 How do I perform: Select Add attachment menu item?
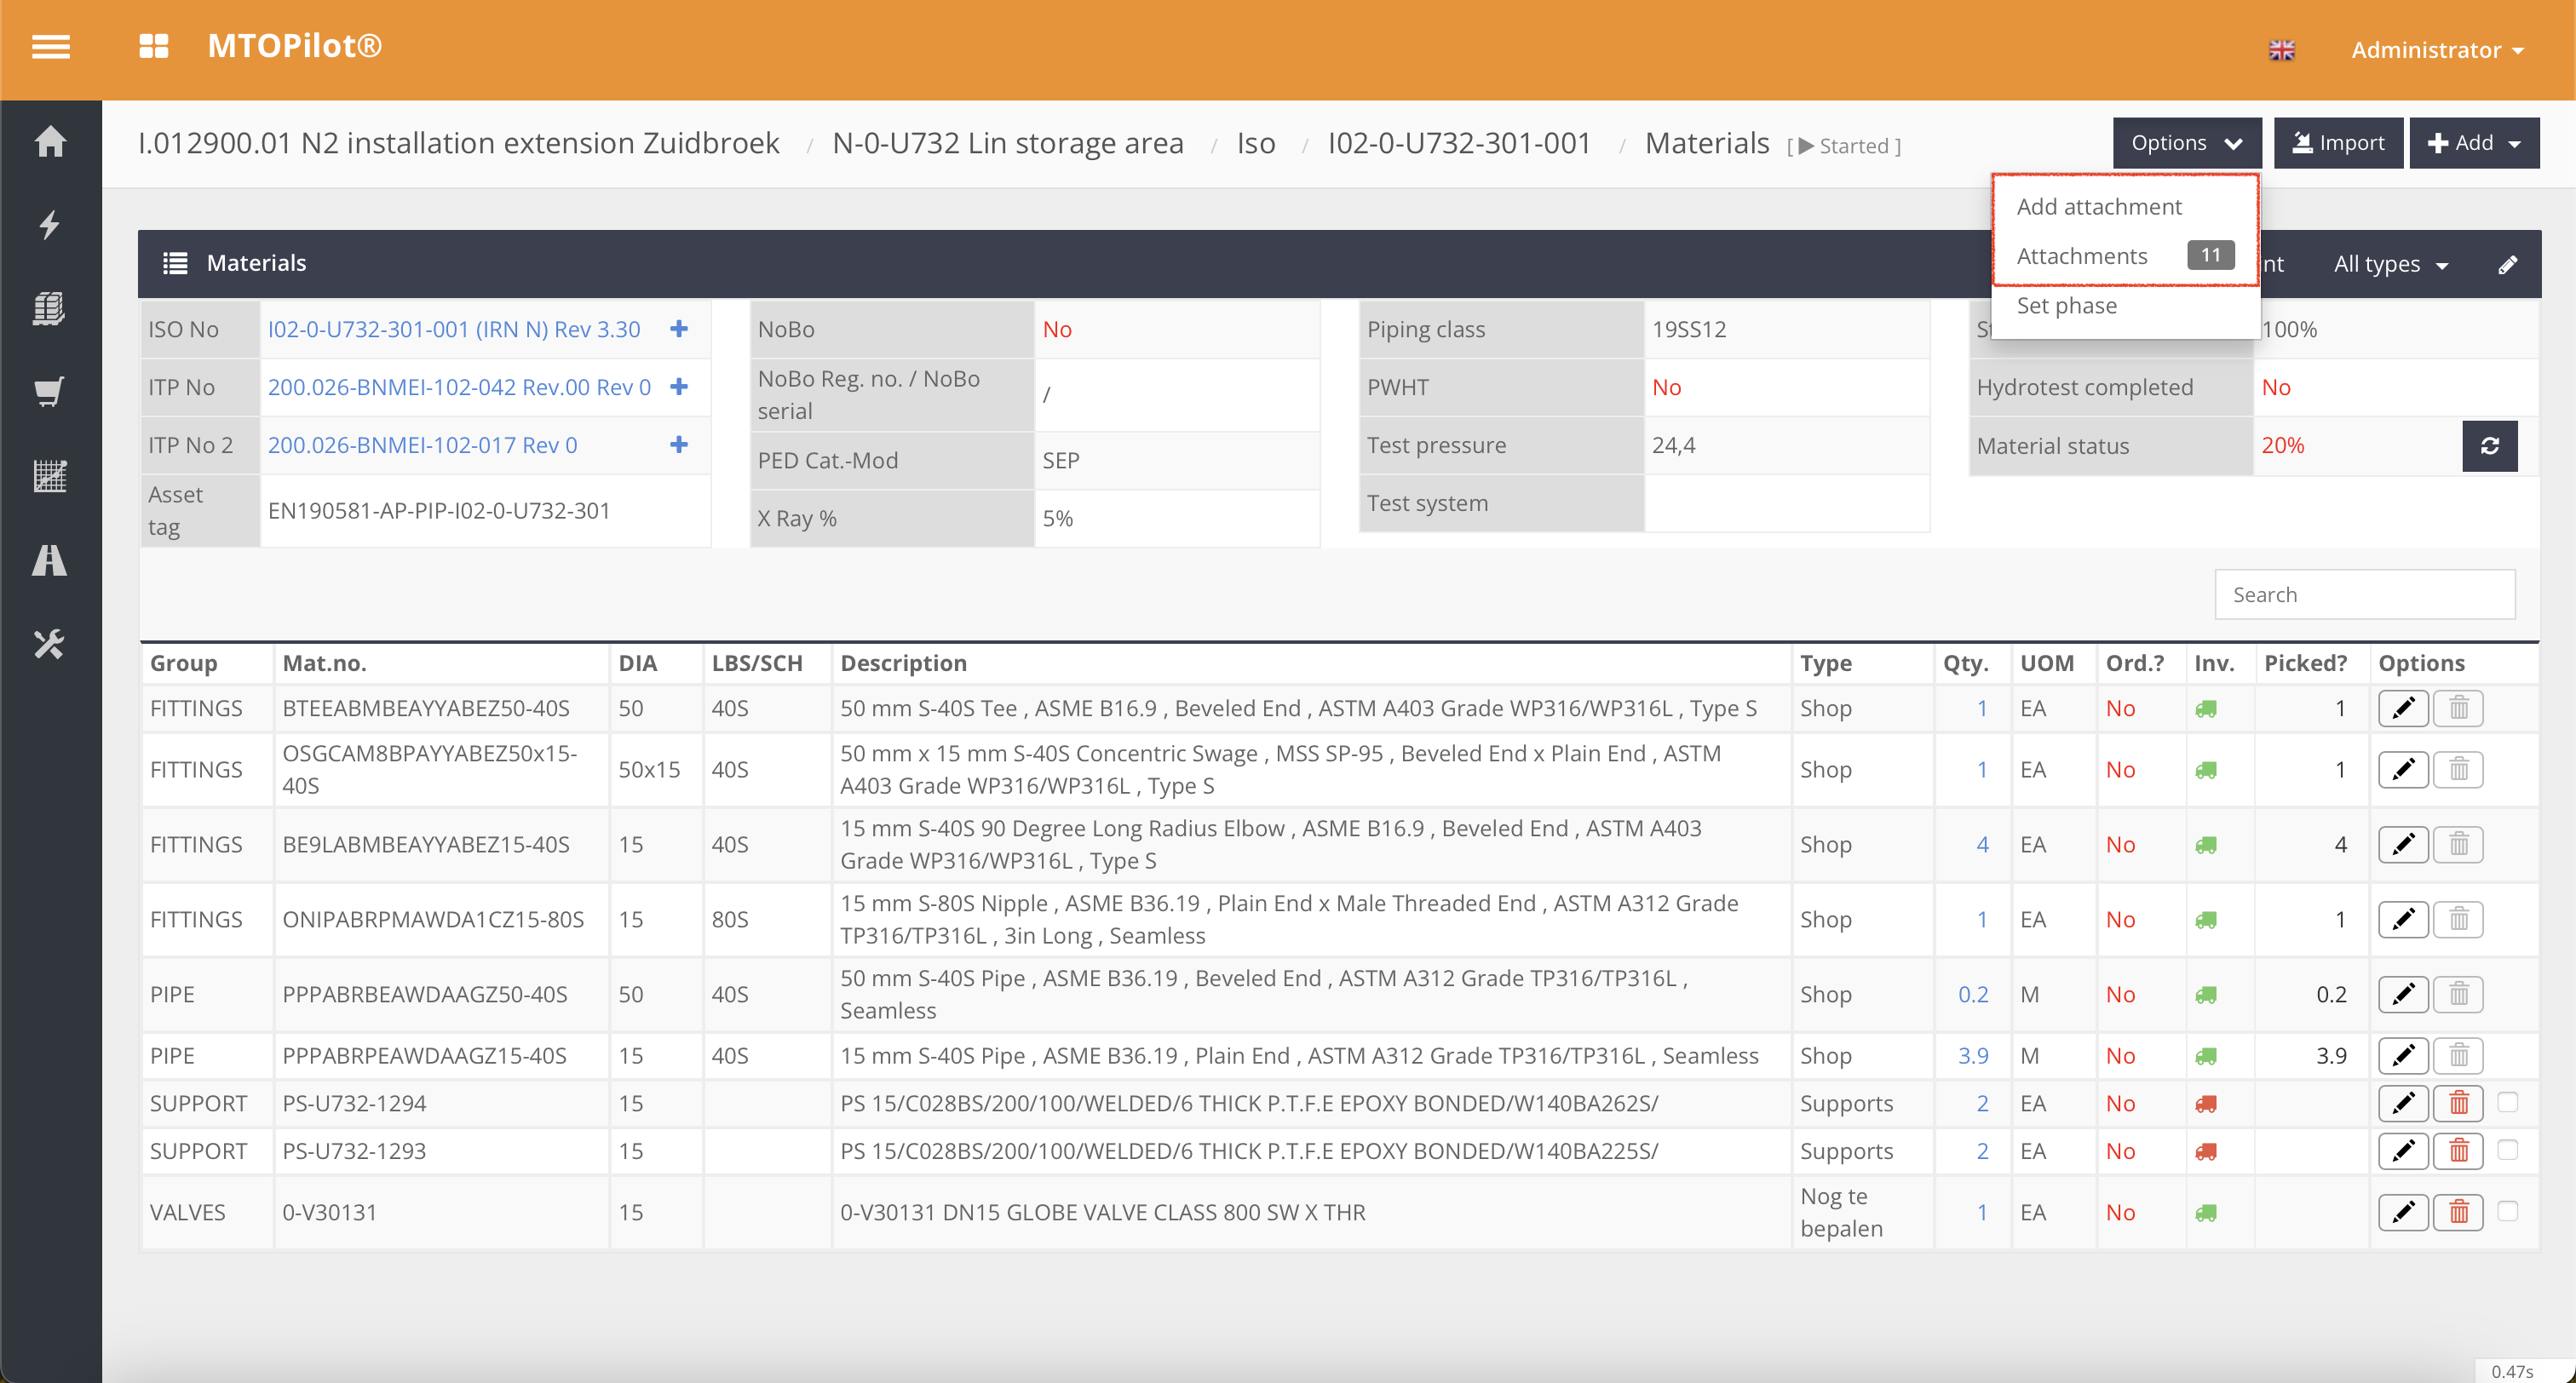pos(2098,207)
